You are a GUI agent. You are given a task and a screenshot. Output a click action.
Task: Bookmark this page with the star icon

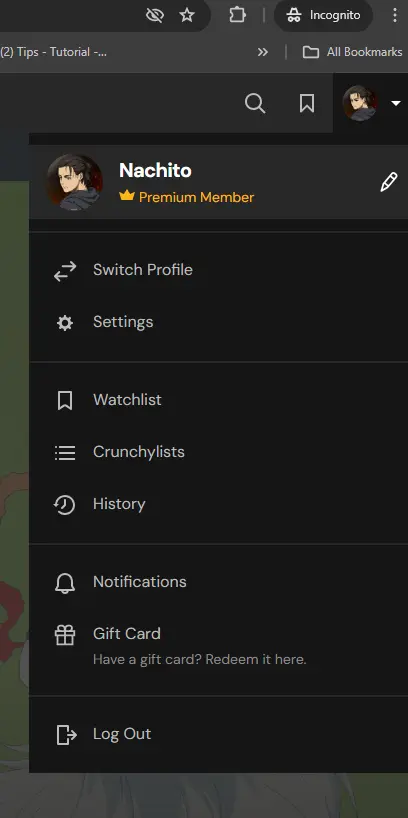pos(187,16)
